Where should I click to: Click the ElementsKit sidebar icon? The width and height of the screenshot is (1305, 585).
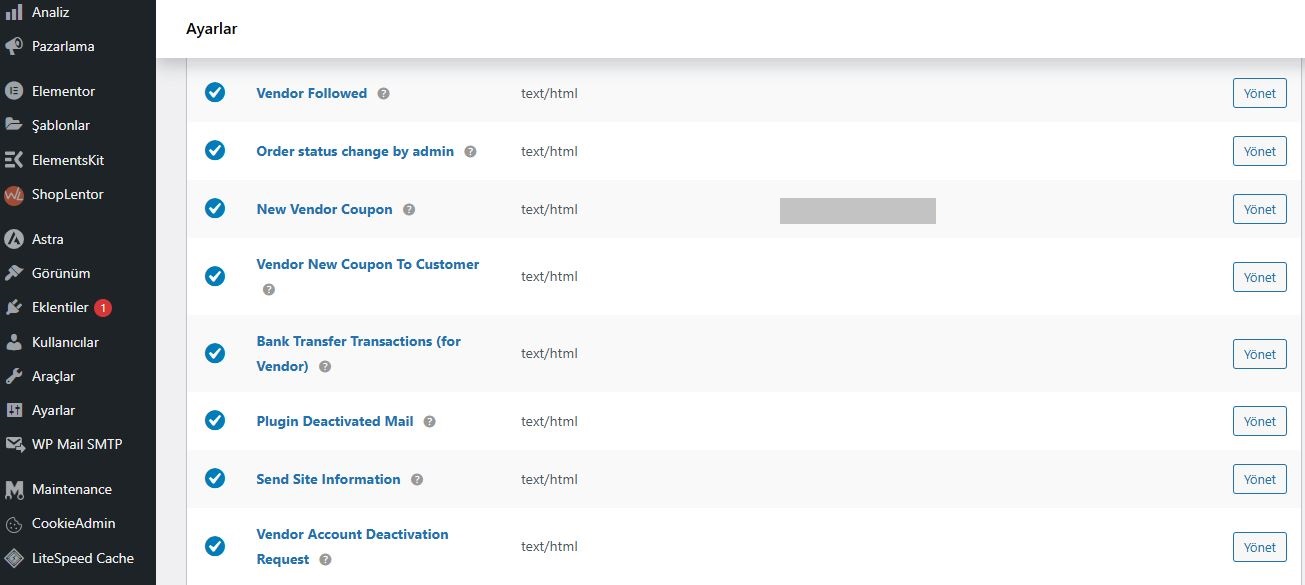[14, 160]
